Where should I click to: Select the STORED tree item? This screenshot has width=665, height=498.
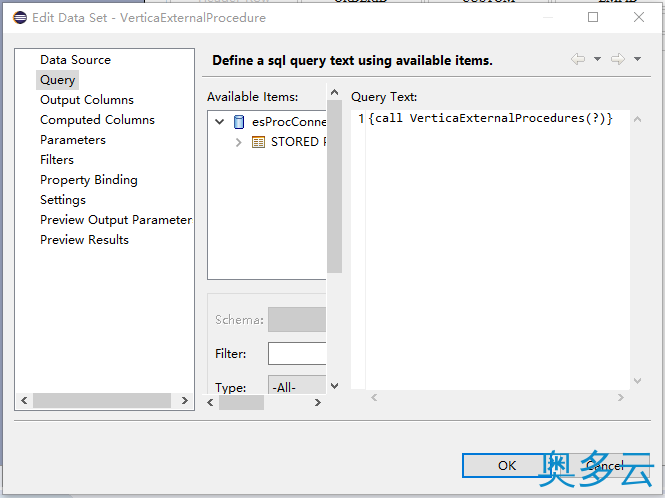298,142
